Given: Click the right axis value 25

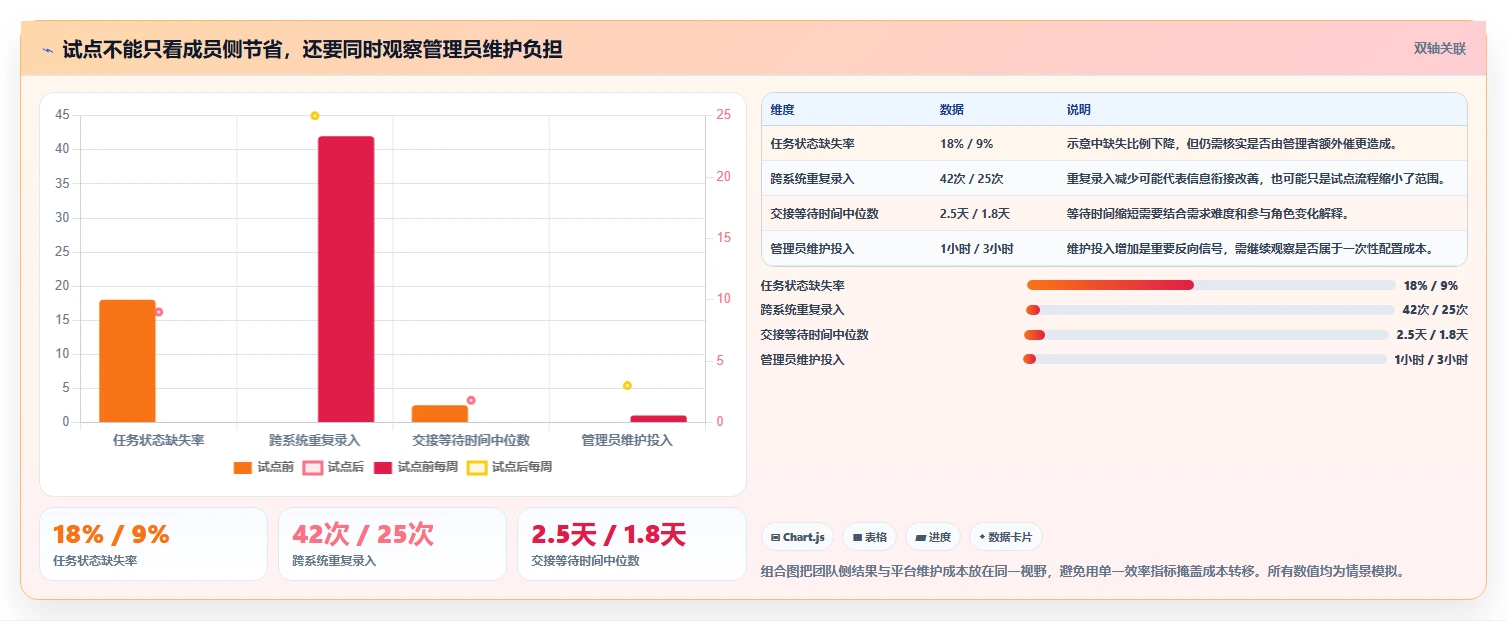Looking at the screenshot, I should [x=724, y=115].
